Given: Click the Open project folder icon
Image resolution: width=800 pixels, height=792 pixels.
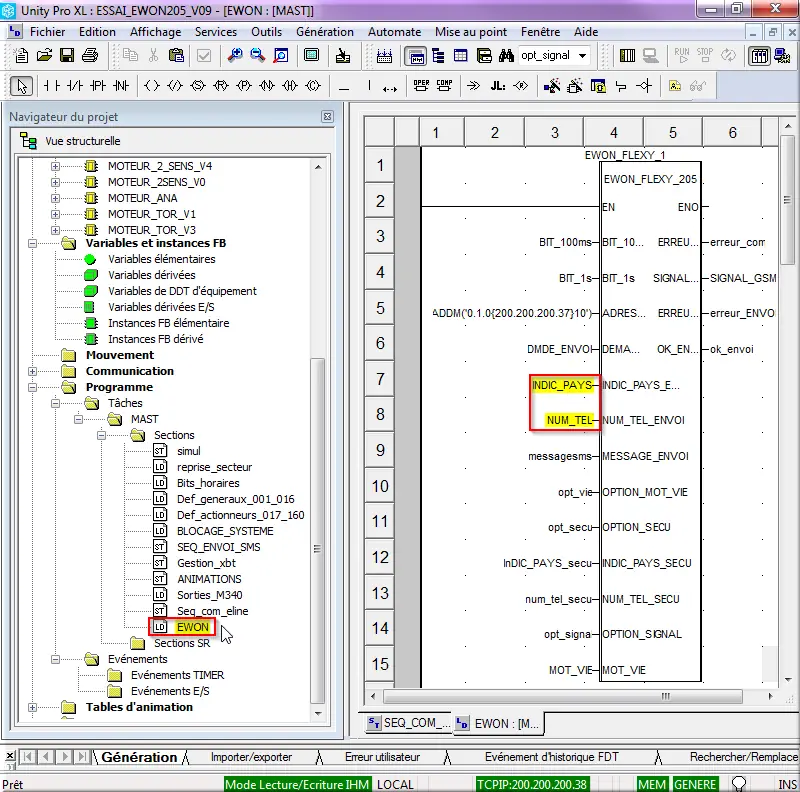Looking at the screenshot, I should point(44,55).
